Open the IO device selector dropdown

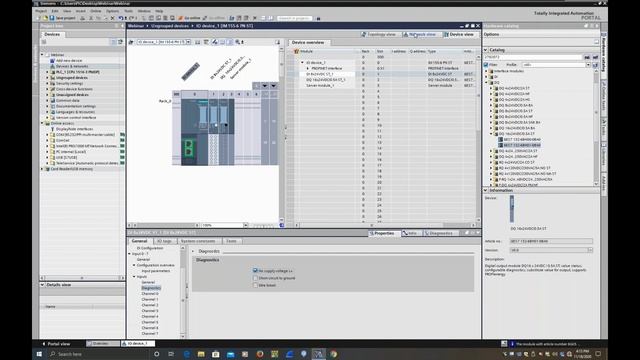pos(188,42)
